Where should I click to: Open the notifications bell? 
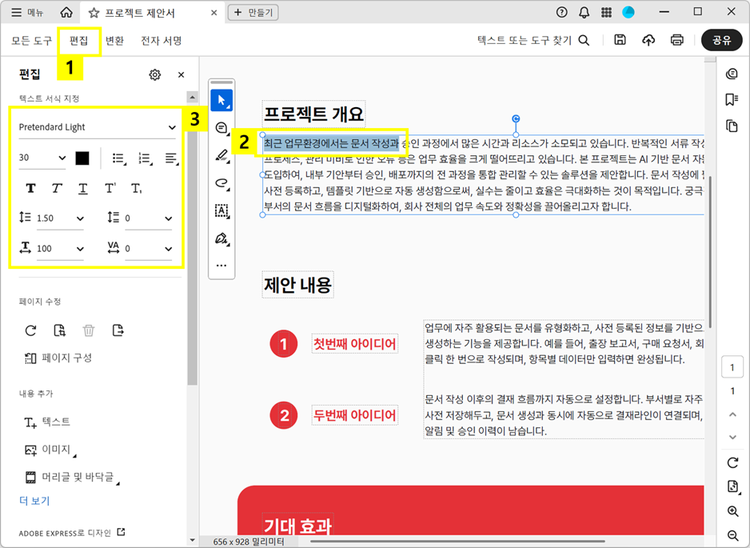coord(584,12)
